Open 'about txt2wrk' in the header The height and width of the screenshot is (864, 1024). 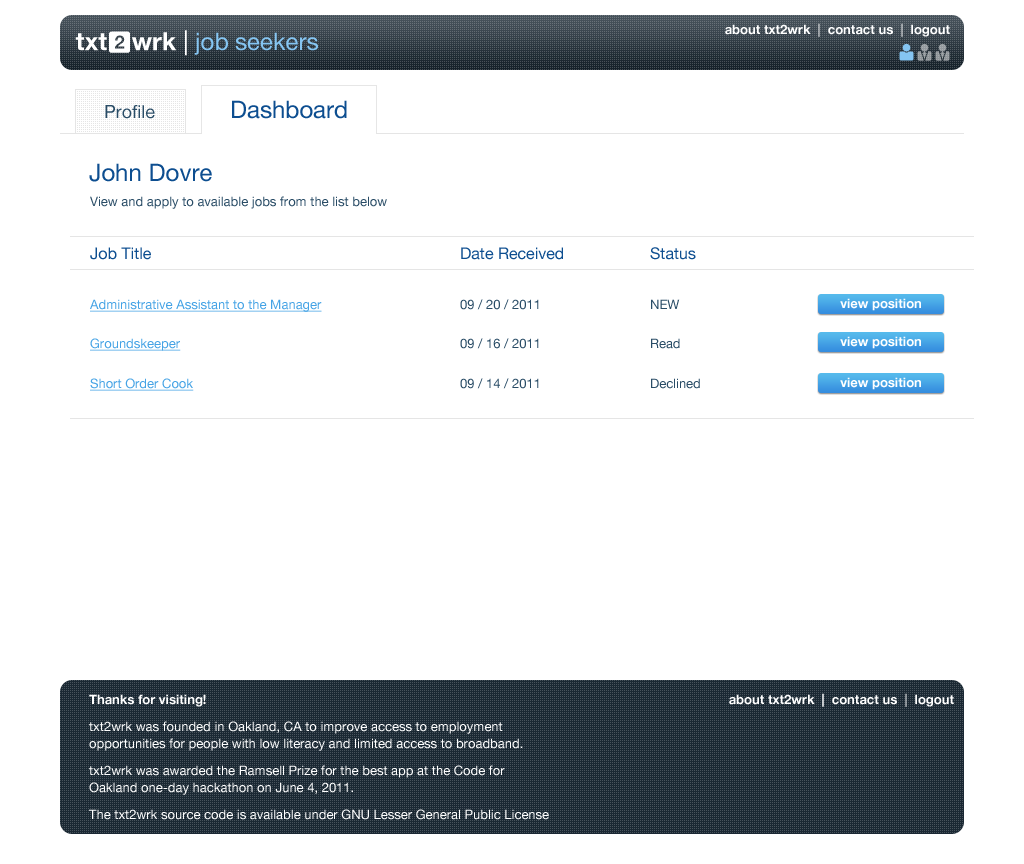(767, 30)
